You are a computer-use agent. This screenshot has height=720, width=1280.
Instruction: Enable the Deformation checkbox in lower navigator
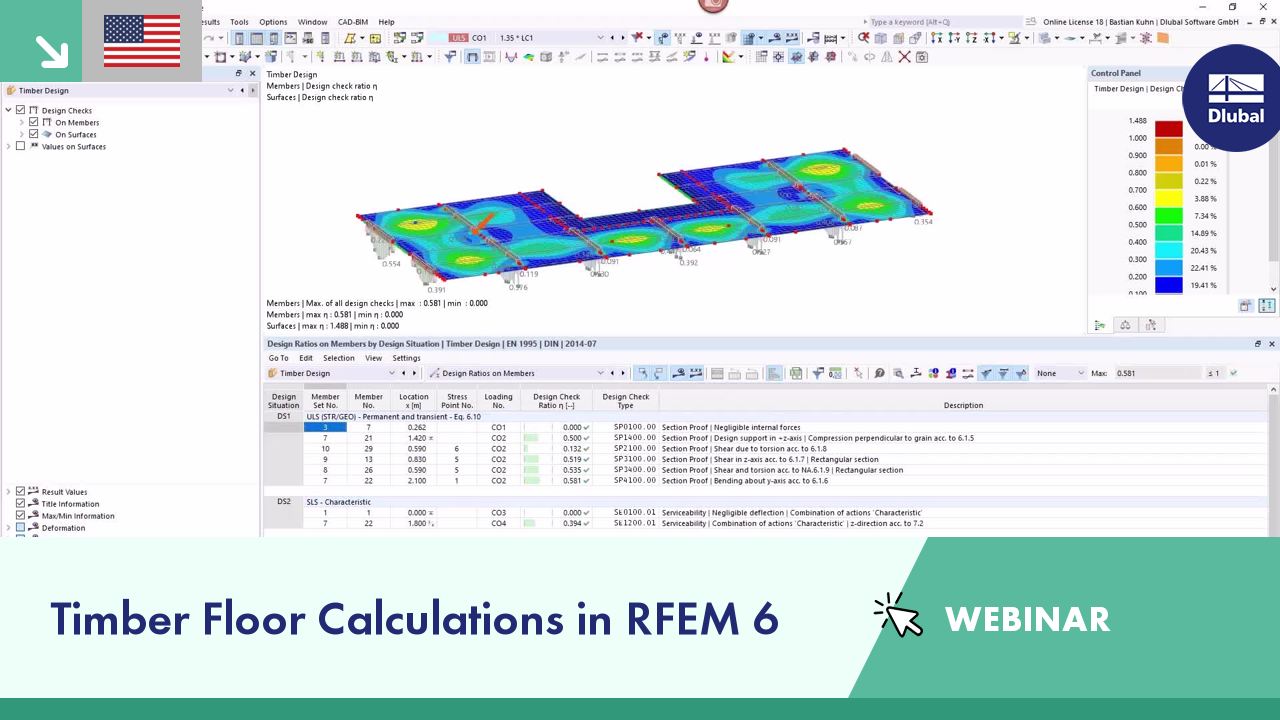click(x=20, y=527)
